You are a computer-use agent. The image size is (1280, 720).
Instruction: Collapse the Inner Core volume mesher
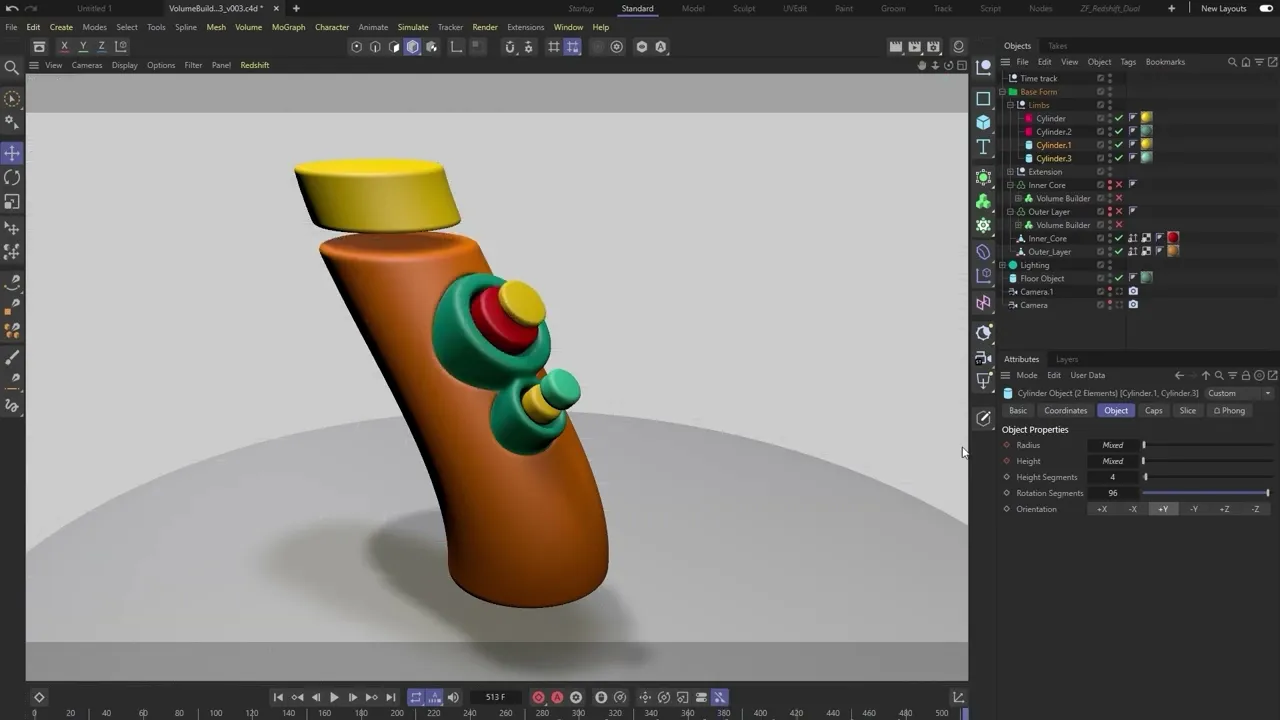click(x=1010, y=185)
